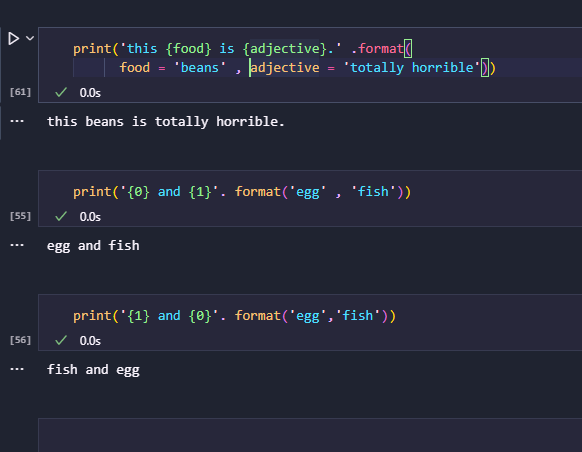
Task: Click success checkmark of cell 61
Action: click(61, 92)
